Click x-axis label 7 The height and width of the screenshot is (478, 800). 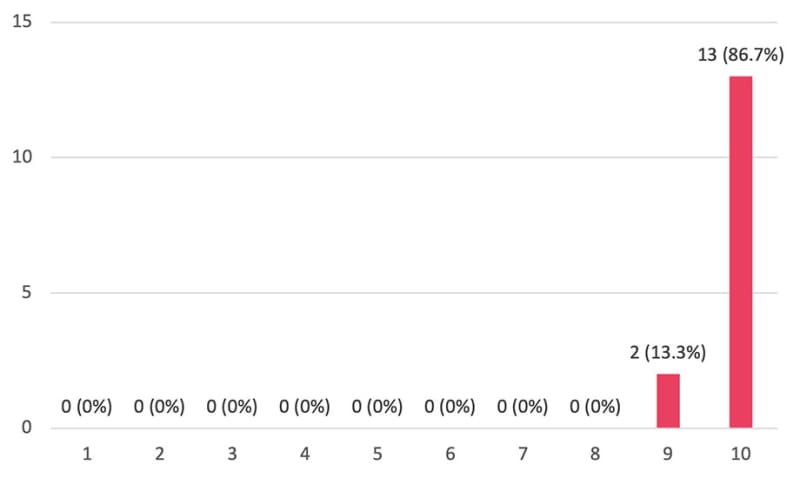[522, 454]
